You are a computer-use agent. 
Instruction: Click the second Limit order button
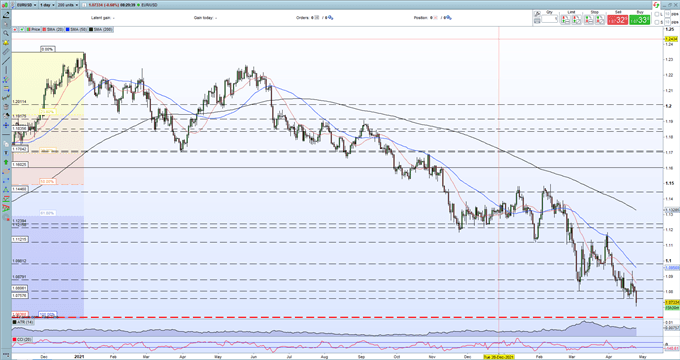pos(576,20)
